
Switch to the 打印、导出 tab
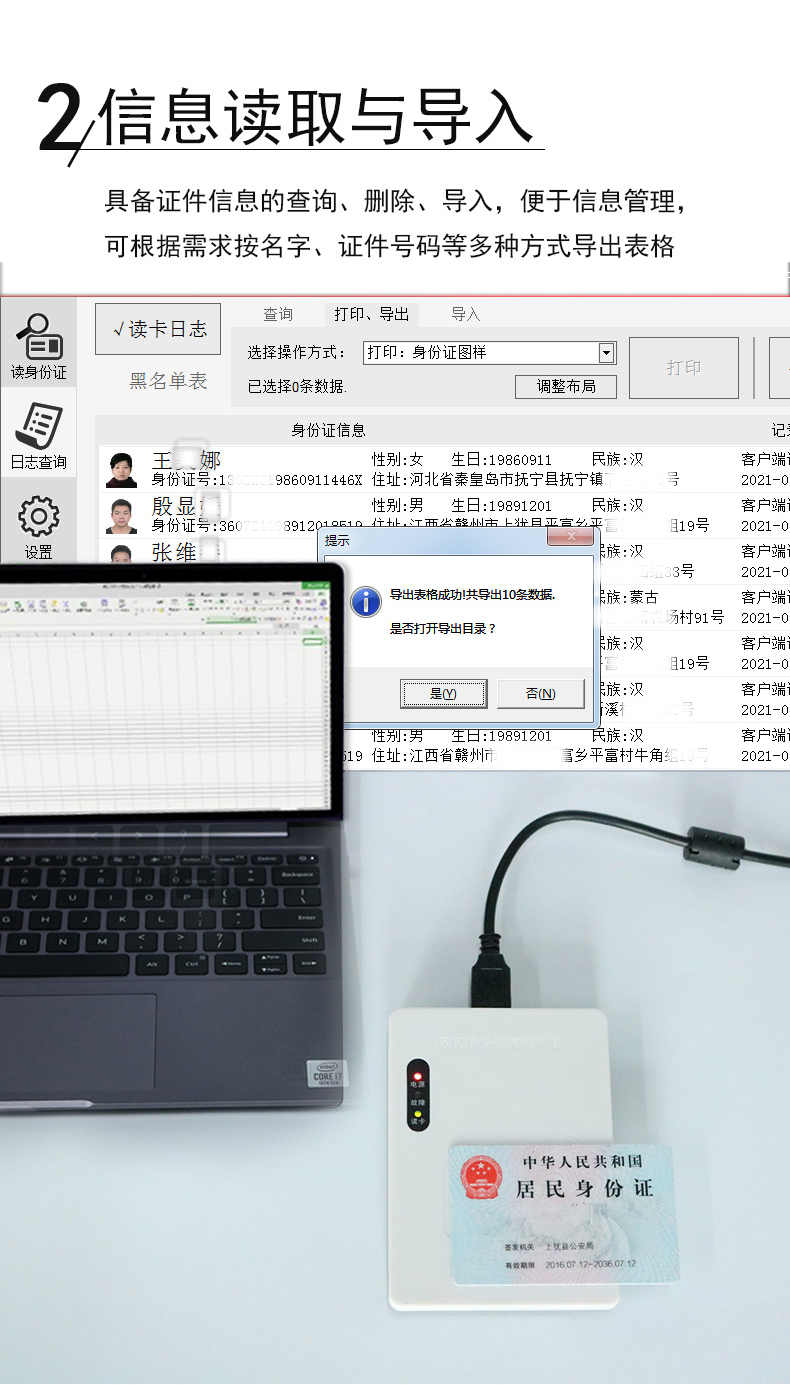tap(371, 314)
